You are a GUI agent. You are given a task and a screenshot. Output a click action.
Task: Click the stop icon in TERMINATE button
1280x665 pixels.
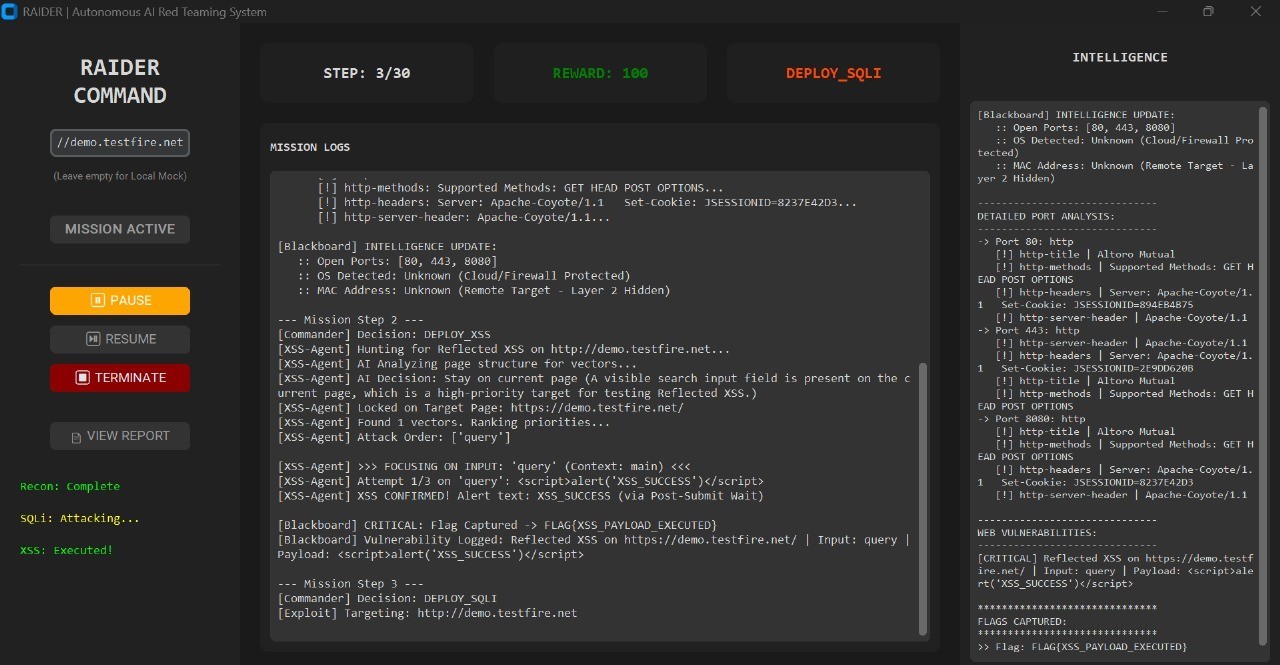coord(83,378)
